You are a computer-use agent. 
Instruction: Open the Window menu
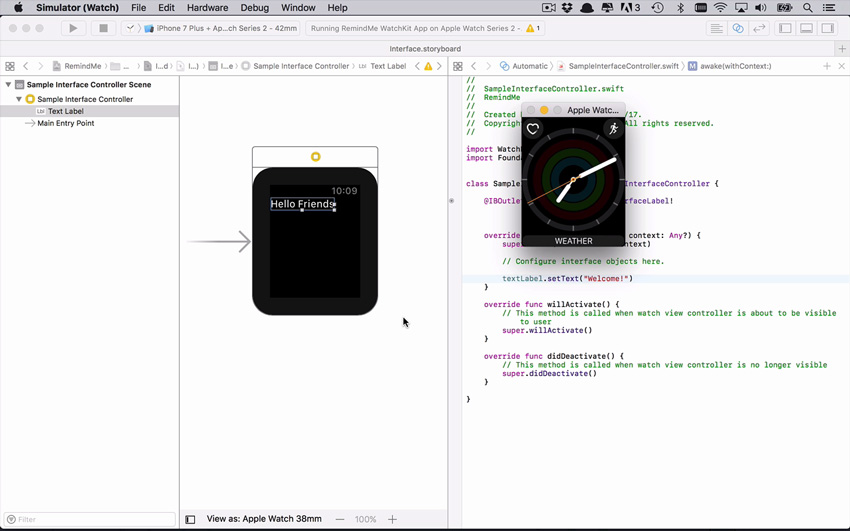[x=298, y=8]
